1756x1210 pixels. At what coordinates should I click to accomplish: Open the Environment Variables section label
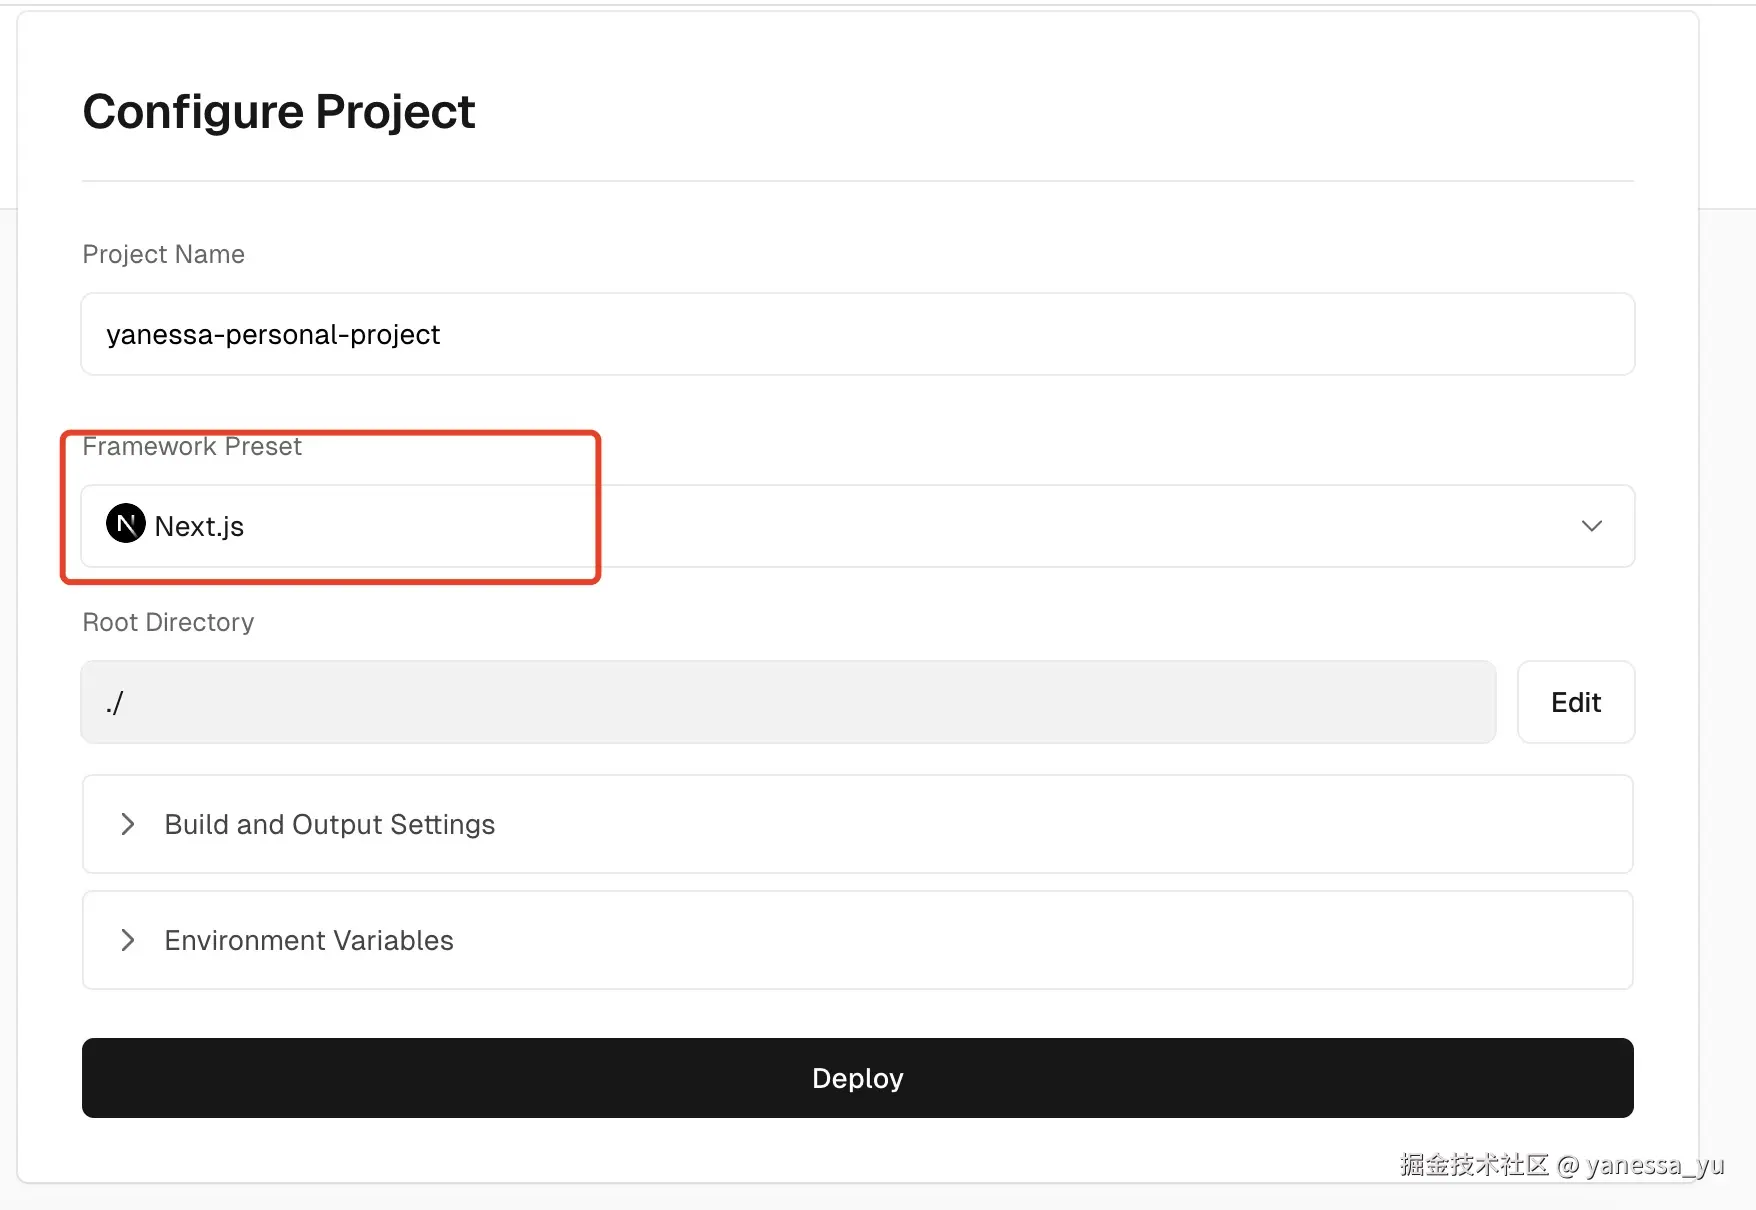click(308, 940)
